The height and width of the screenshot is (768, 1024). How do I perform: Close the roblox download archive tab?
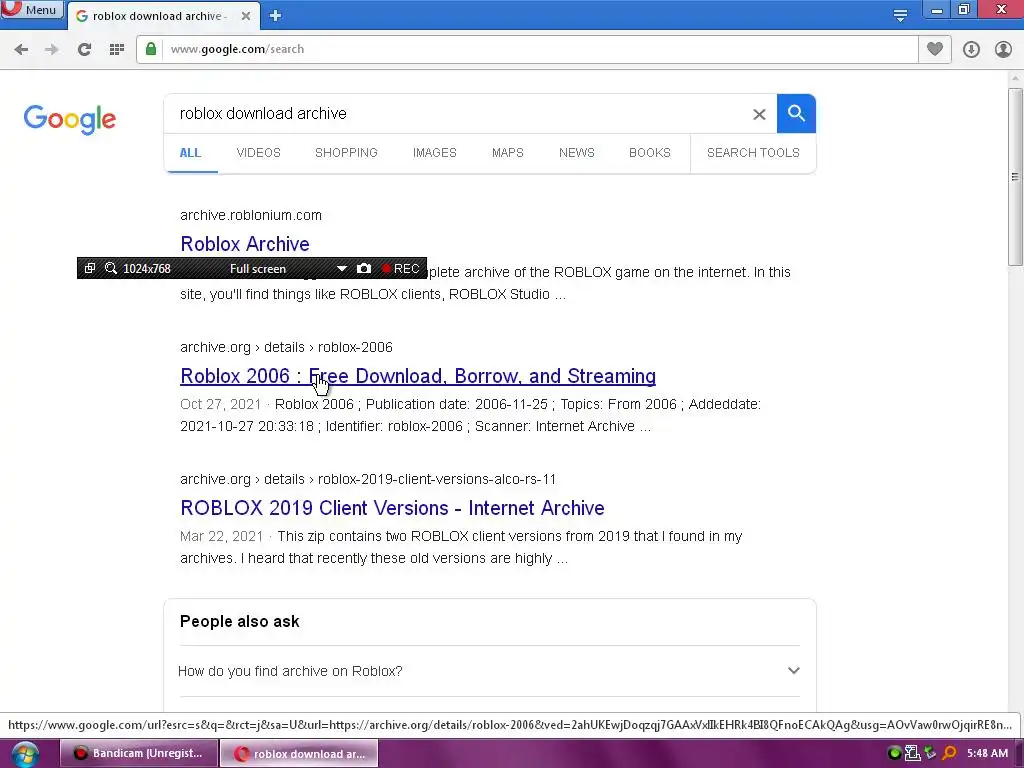(x=246, y=16)
